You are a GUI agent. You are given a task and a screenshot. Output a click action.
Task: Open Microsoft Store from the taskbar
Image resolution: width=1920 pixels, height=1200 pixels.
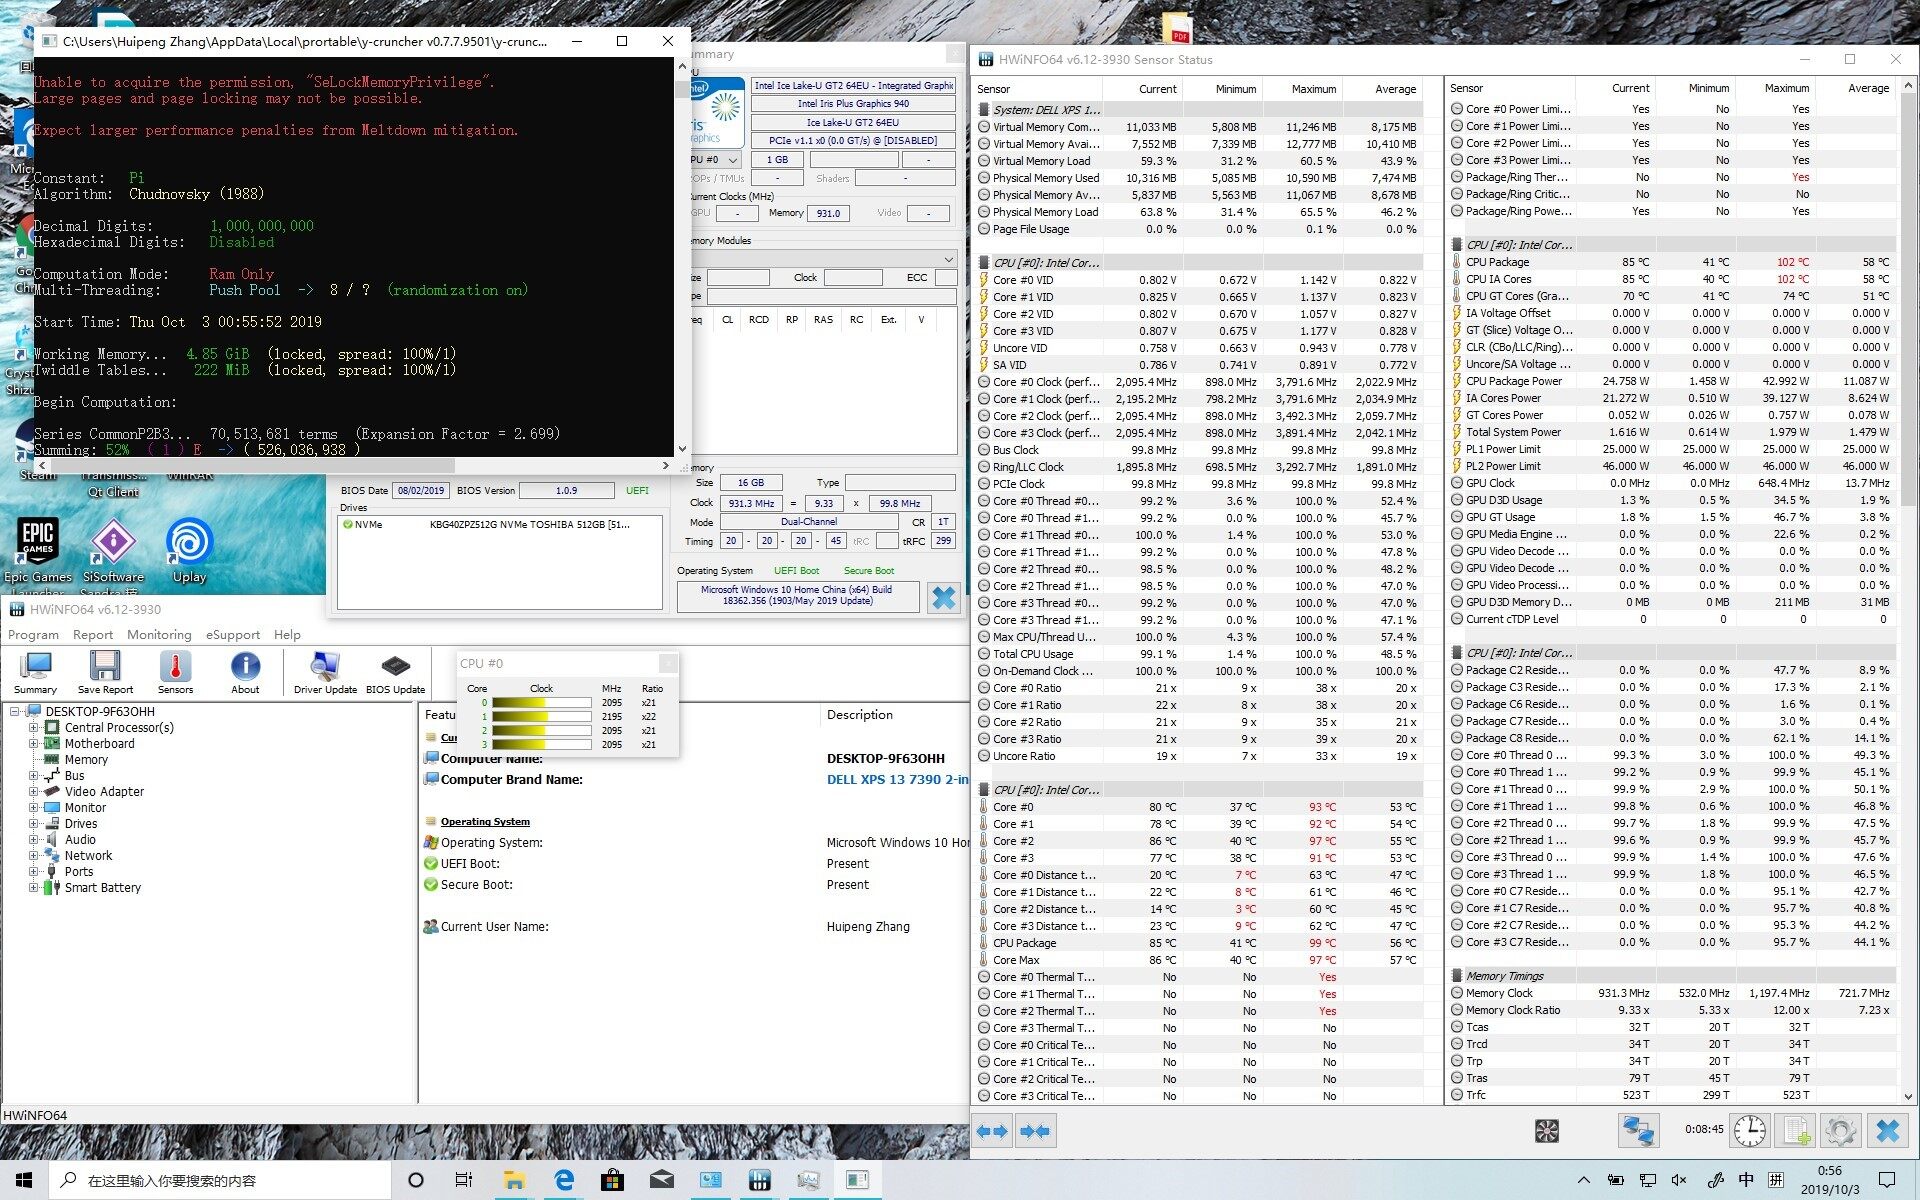[613, 1180]
